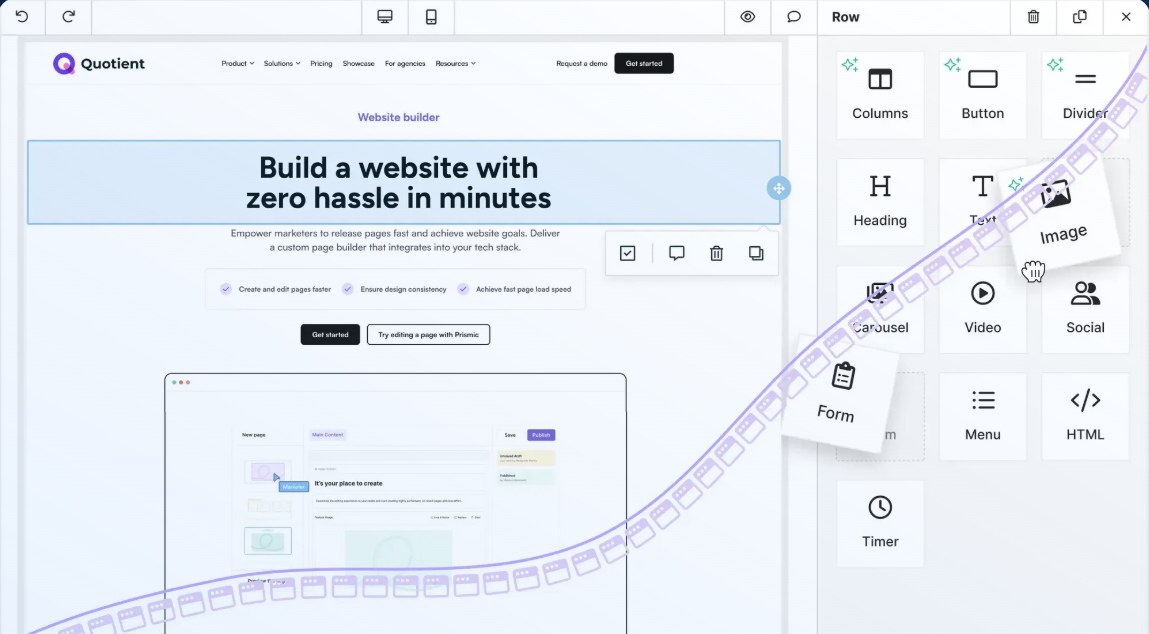Image resolution: width=1149 pixels, height=634 pixels.
Task: Toggle the checkmark in the floating heading toolbar
Action: click(627, 254)
